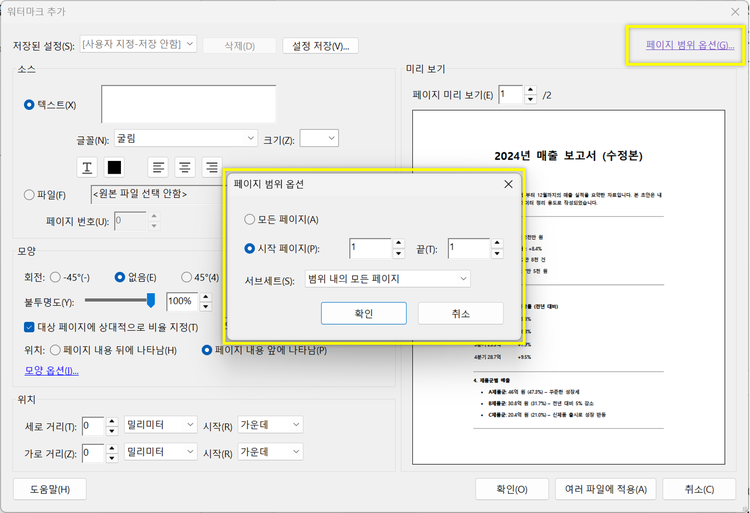Open 세로 거리 unit dropdown
The height and width of the screenshot is (513, 750).
(161, 425)
